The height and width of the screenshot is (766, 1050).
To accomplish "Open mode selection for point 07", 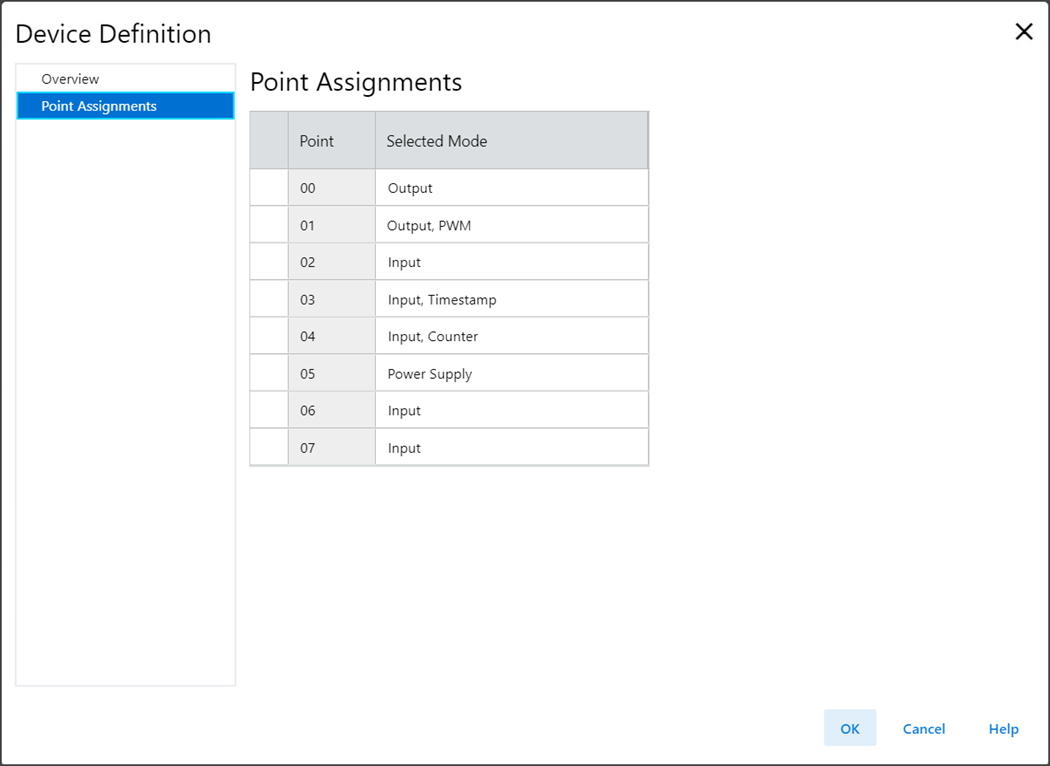I will click(510, 448).
